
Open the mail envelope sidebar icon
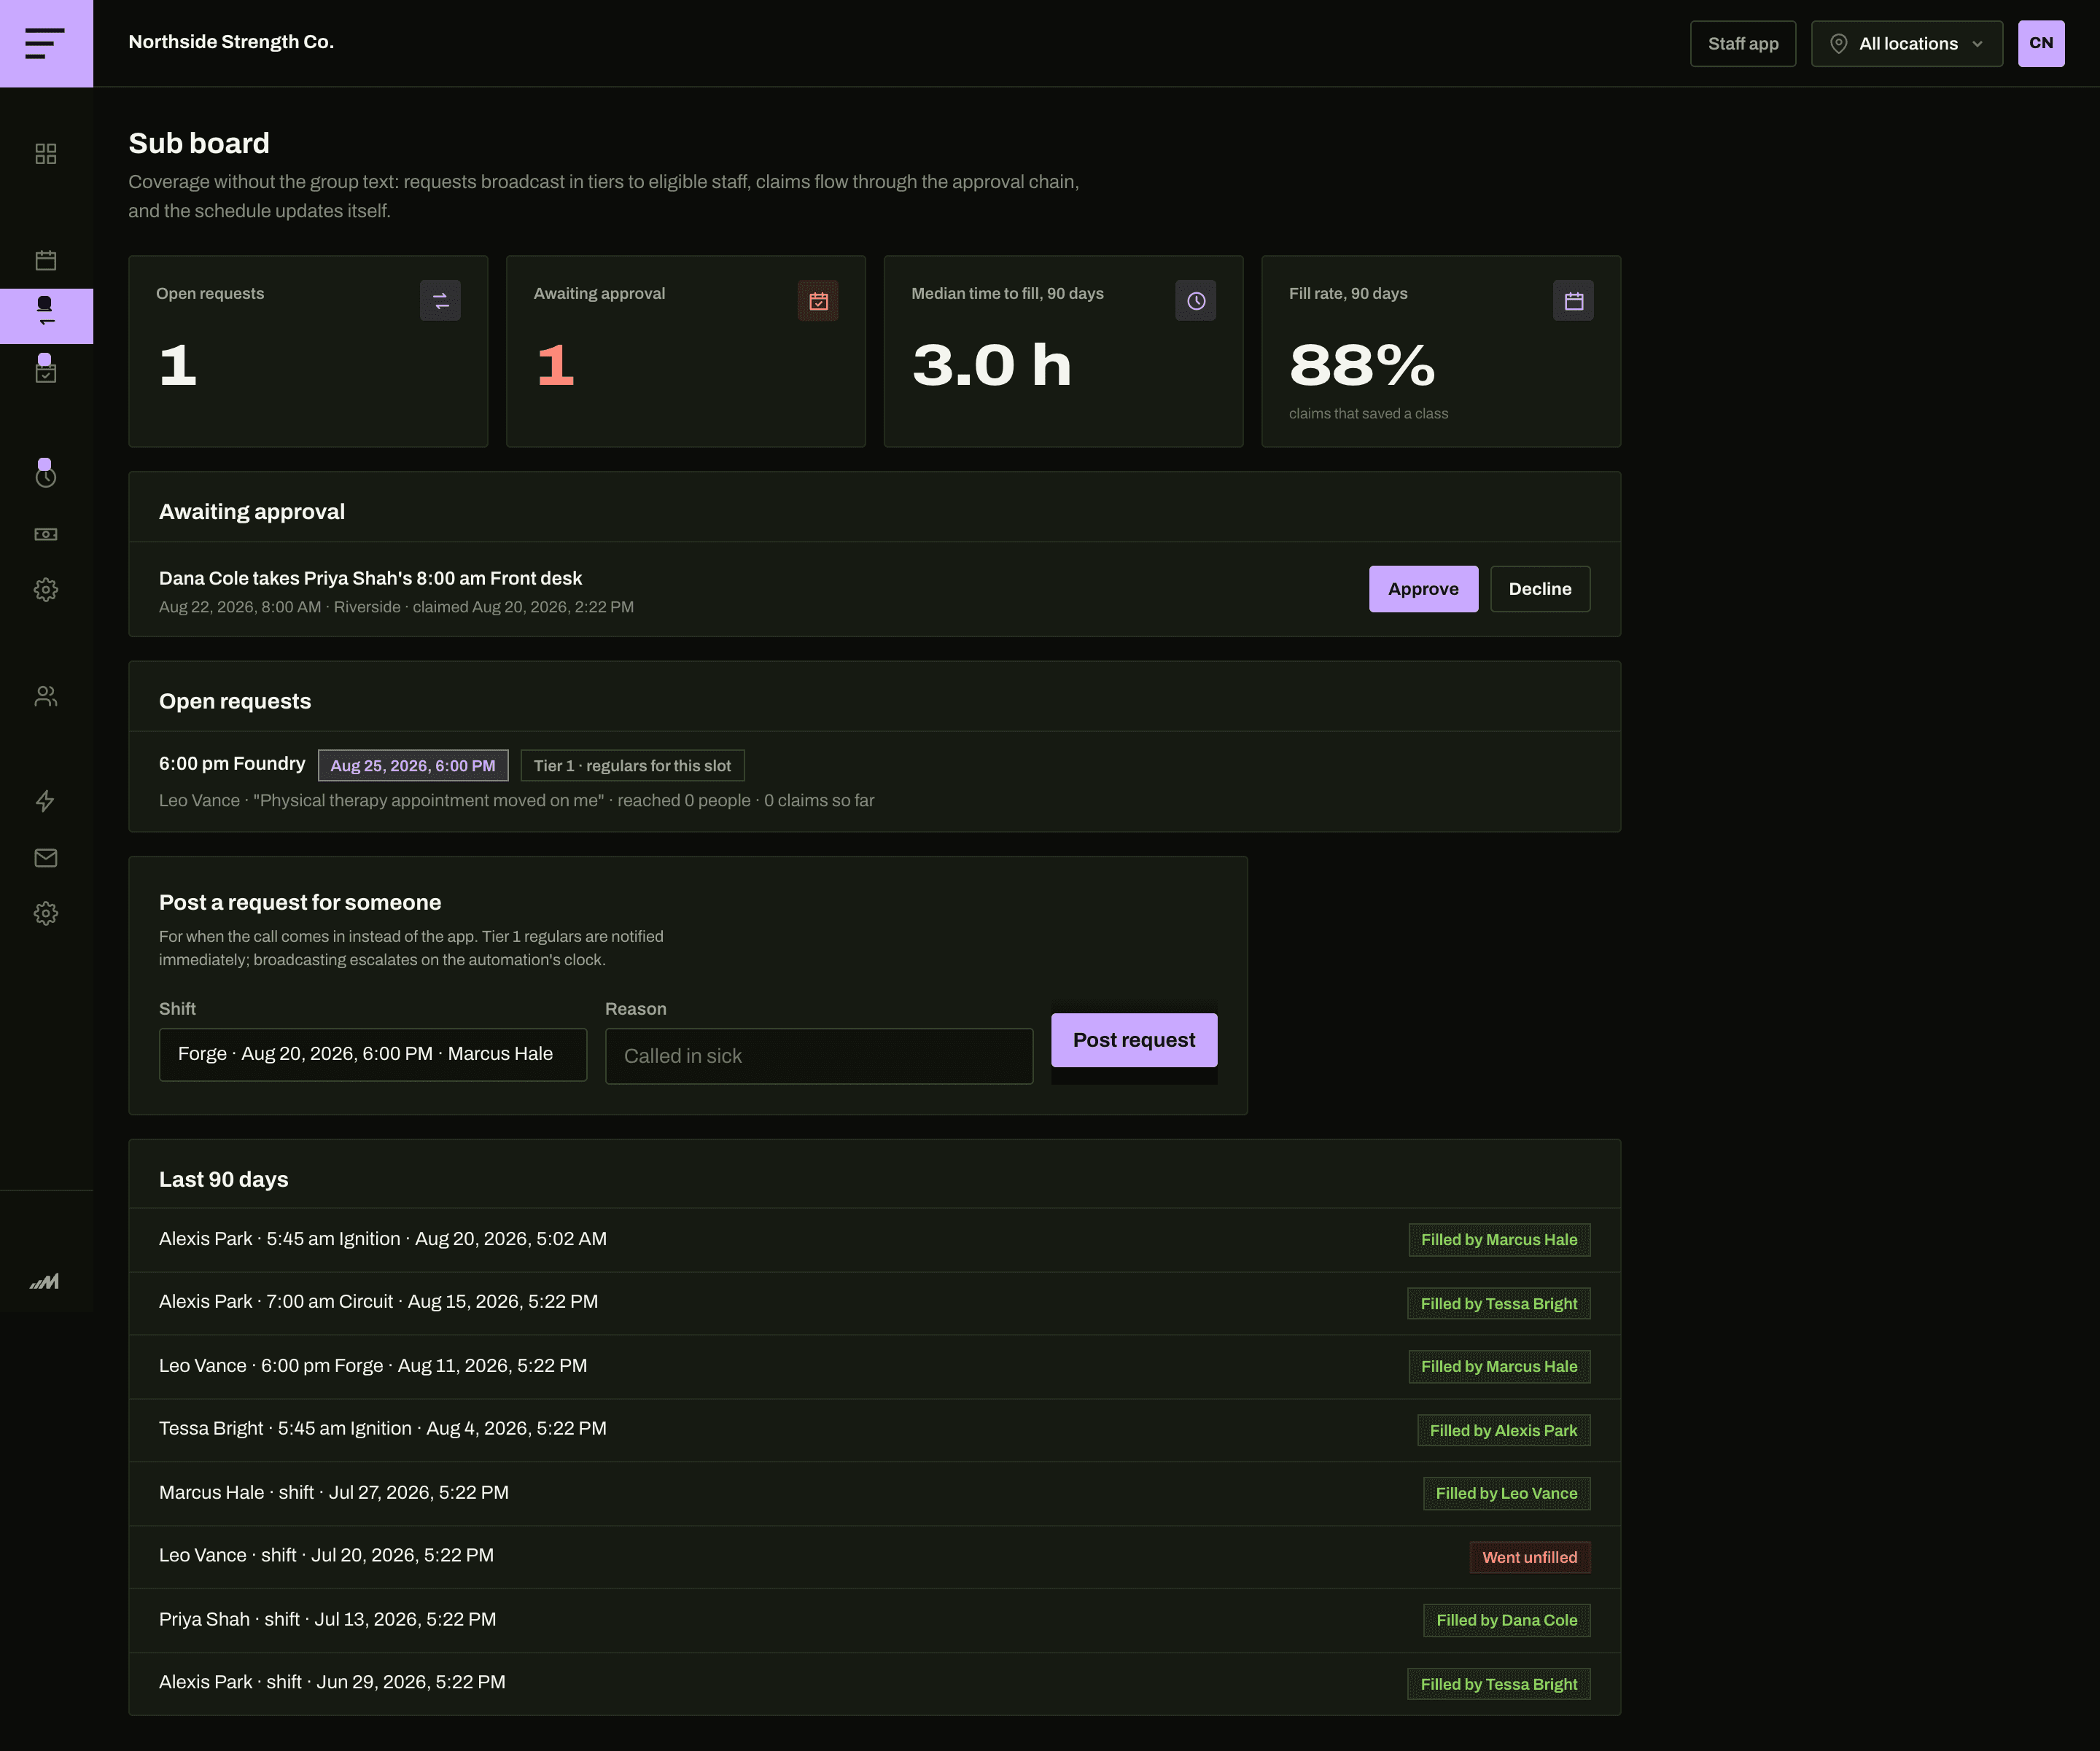(46, 857)
